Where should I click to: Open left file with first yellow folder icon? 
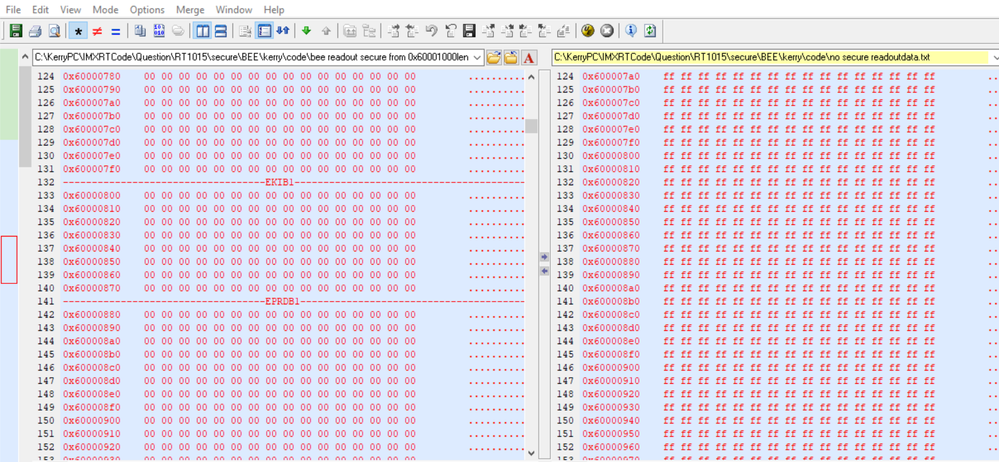[493, 58]
